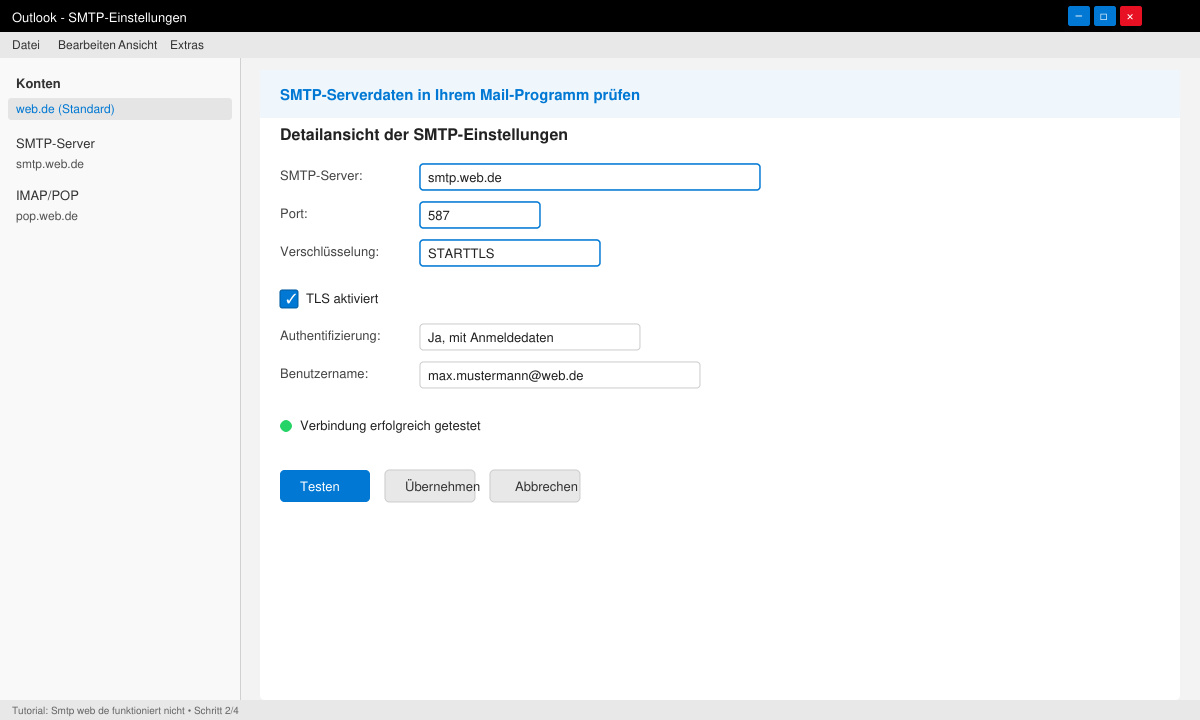
Task: Focus the SMTP-Server input field
Action: [x=590, y=177]
